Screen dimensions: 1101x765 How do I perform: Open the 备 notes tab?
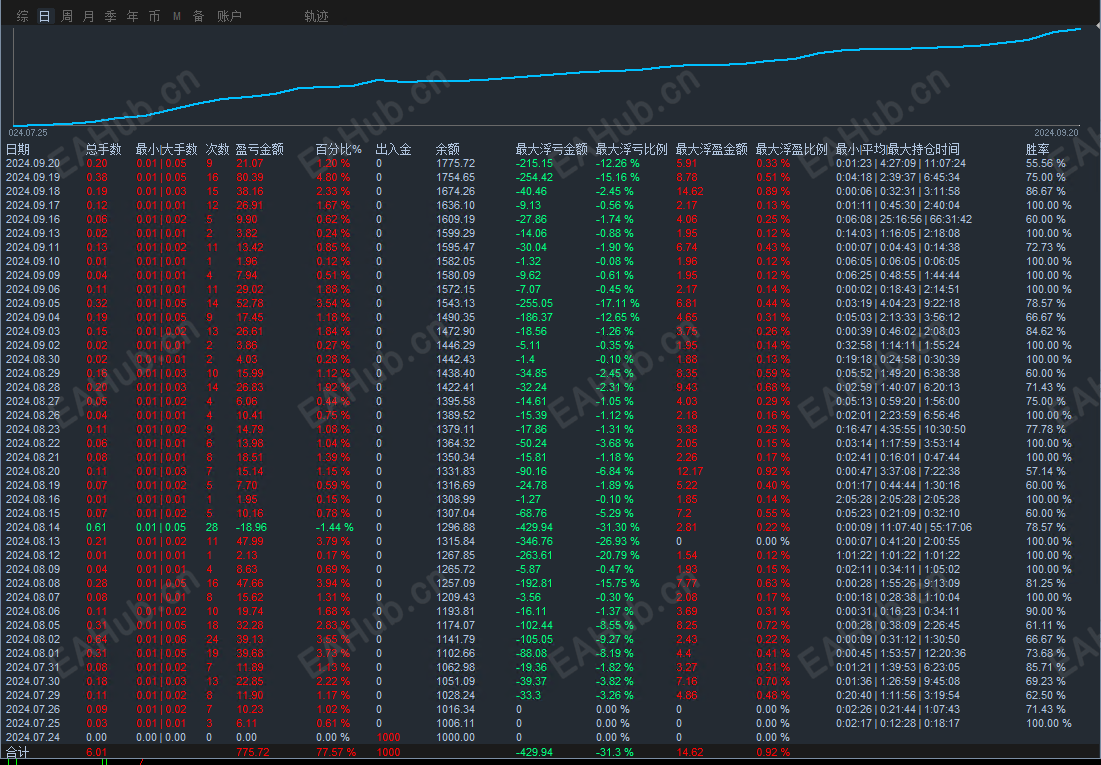coord(199,16)
